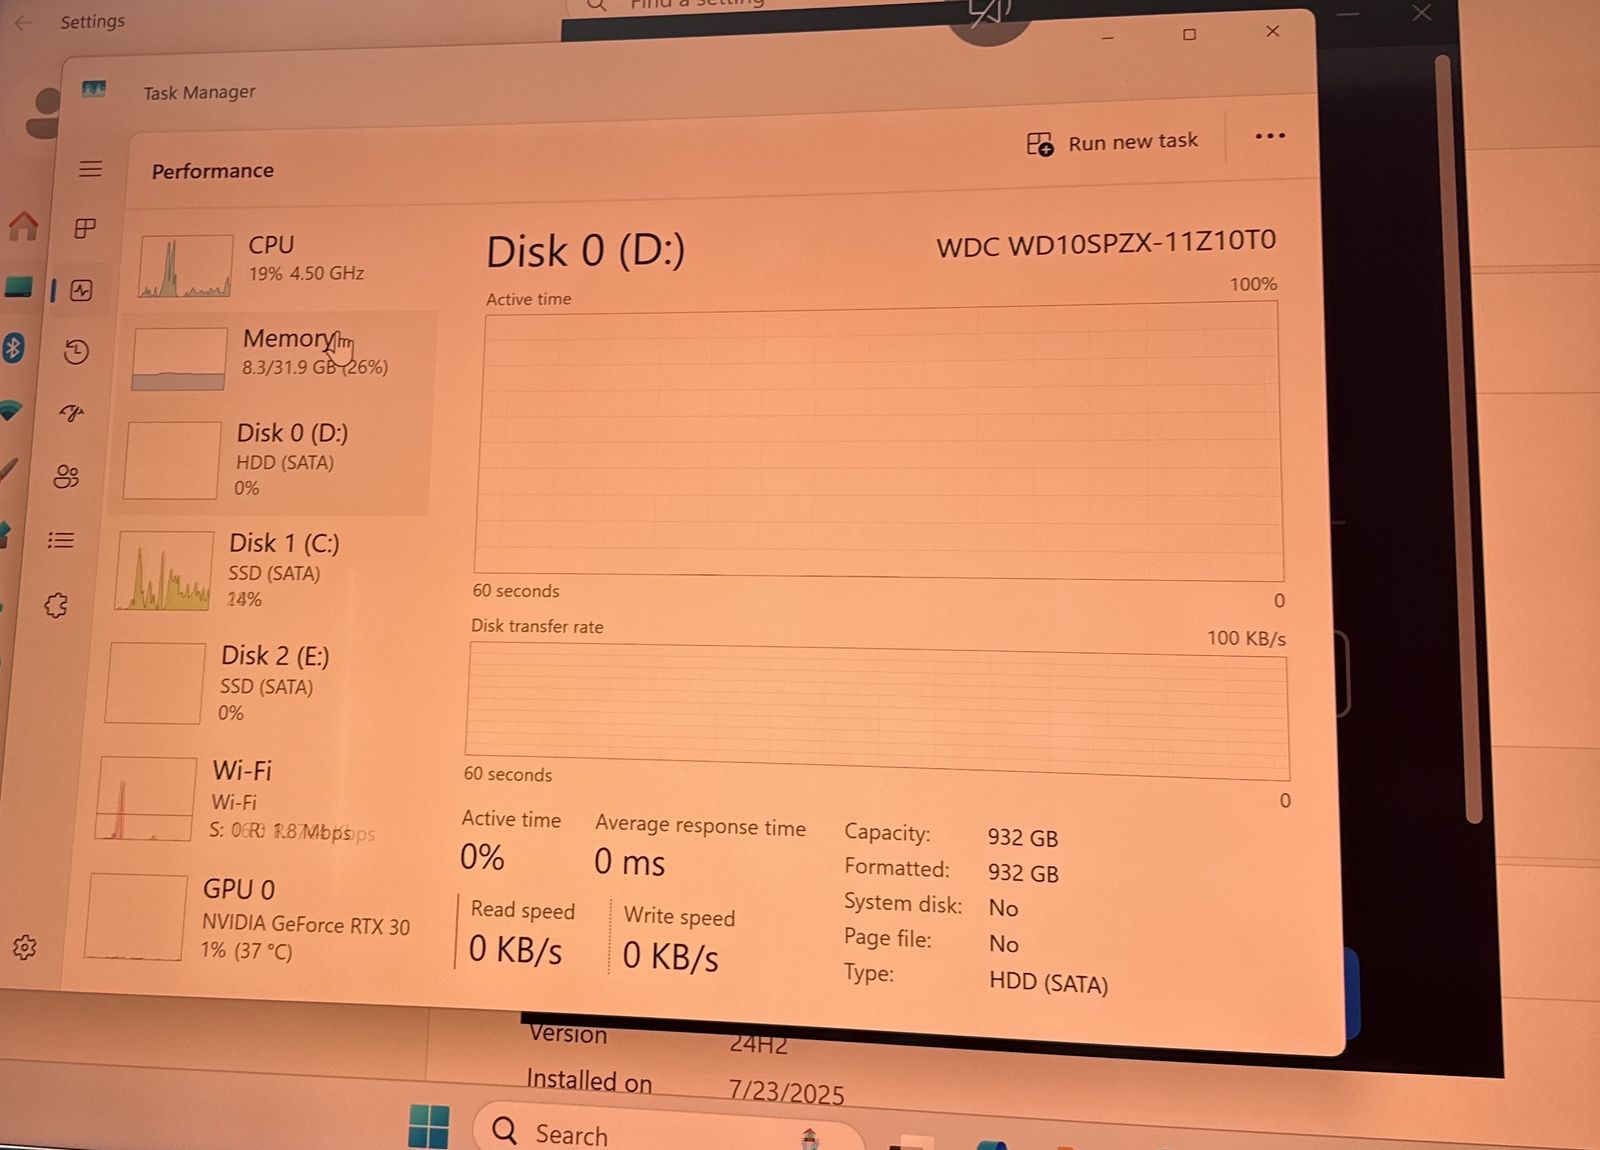
Task: Open the three-dot more options menu
Action: (1269, 136)
